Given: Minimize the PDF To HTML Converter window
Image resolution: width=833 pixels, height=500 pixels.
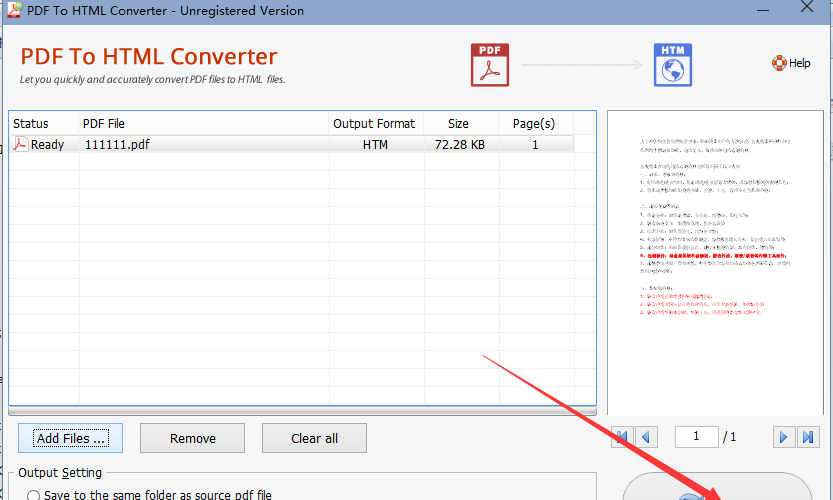Looking at the screenshot, I should [x=763, y=10].
